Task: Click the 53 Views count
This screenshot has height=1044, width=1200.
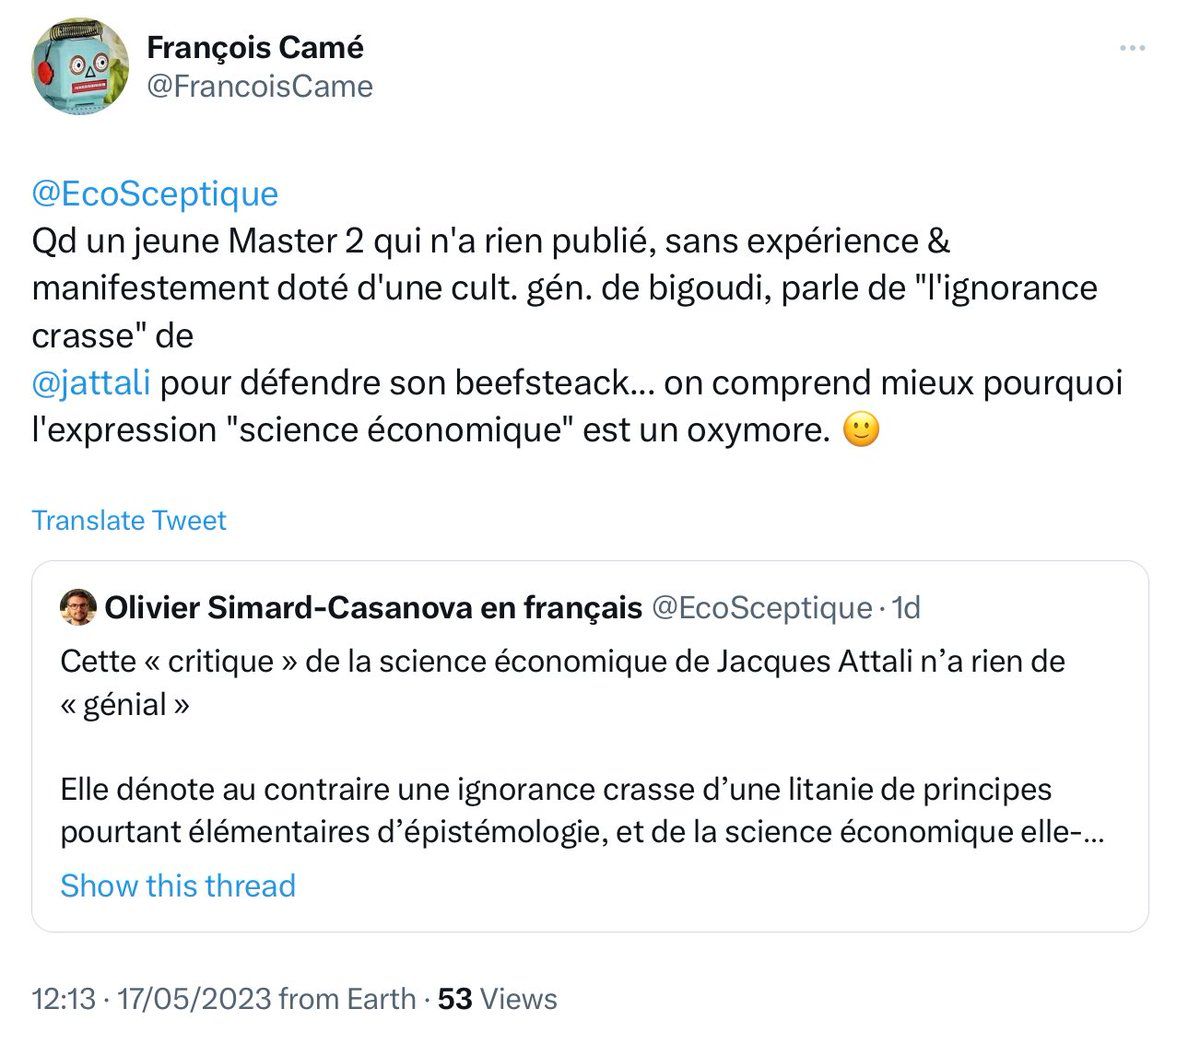Action: point(497,998)
